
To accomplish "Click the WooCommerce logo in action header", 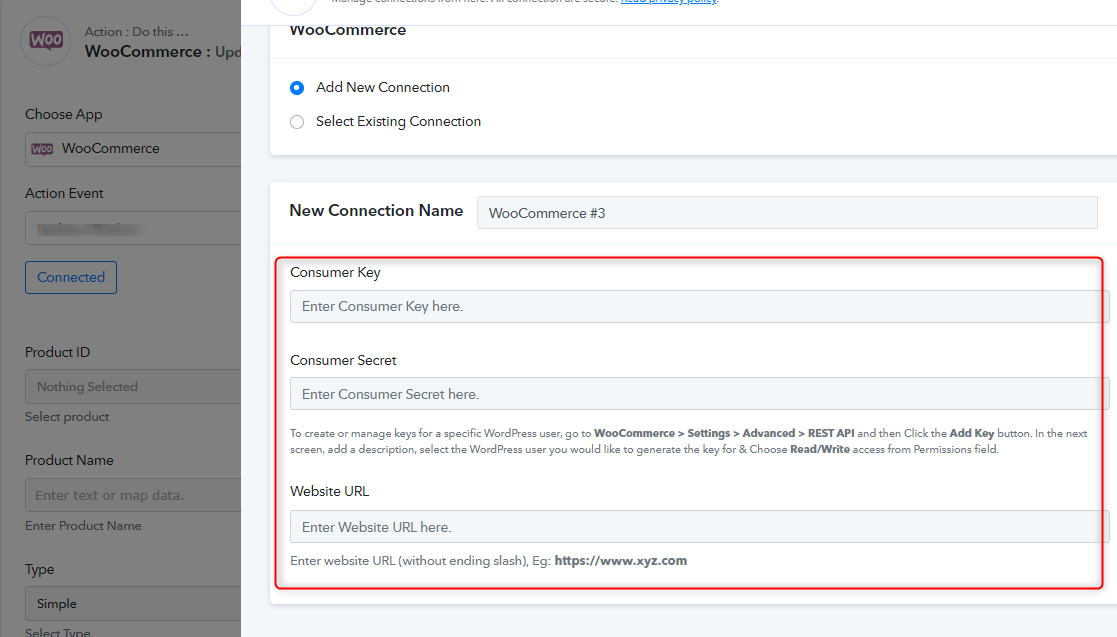I will pyautogui.click(x=46, y=41).
